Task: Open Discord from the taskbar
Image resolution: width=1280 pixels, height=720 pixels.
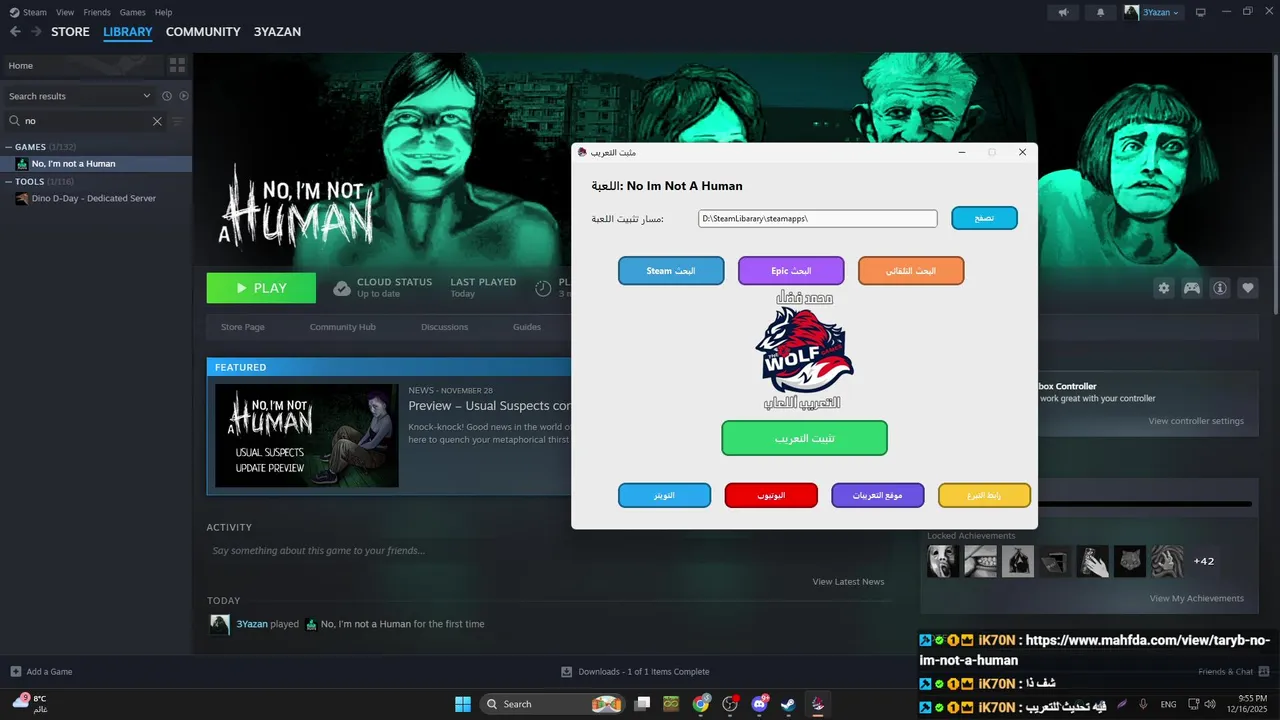Action: tap(759, 704)
